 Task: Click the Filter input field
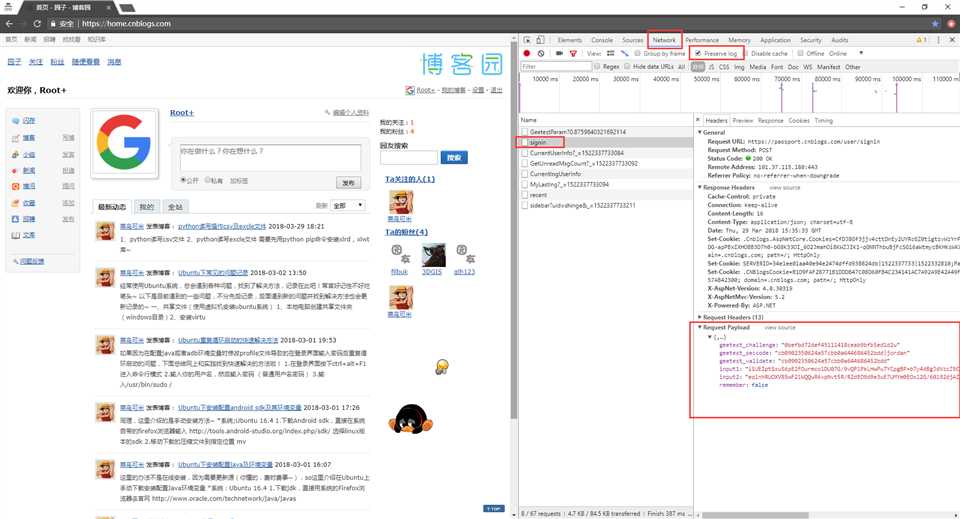click(x=556, y=67)
